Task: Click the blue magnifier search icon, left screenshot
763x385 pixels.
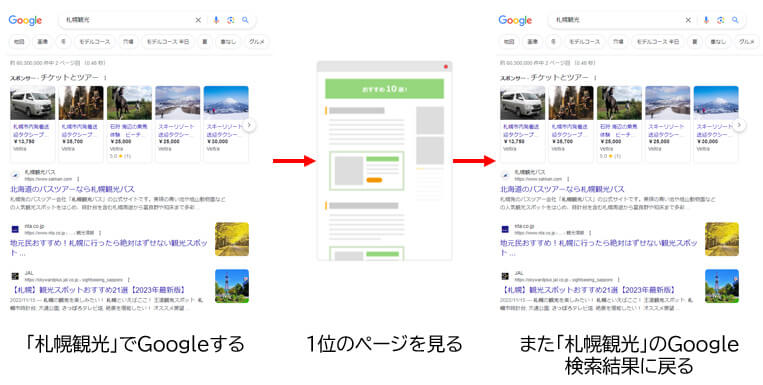Action: 245,20
